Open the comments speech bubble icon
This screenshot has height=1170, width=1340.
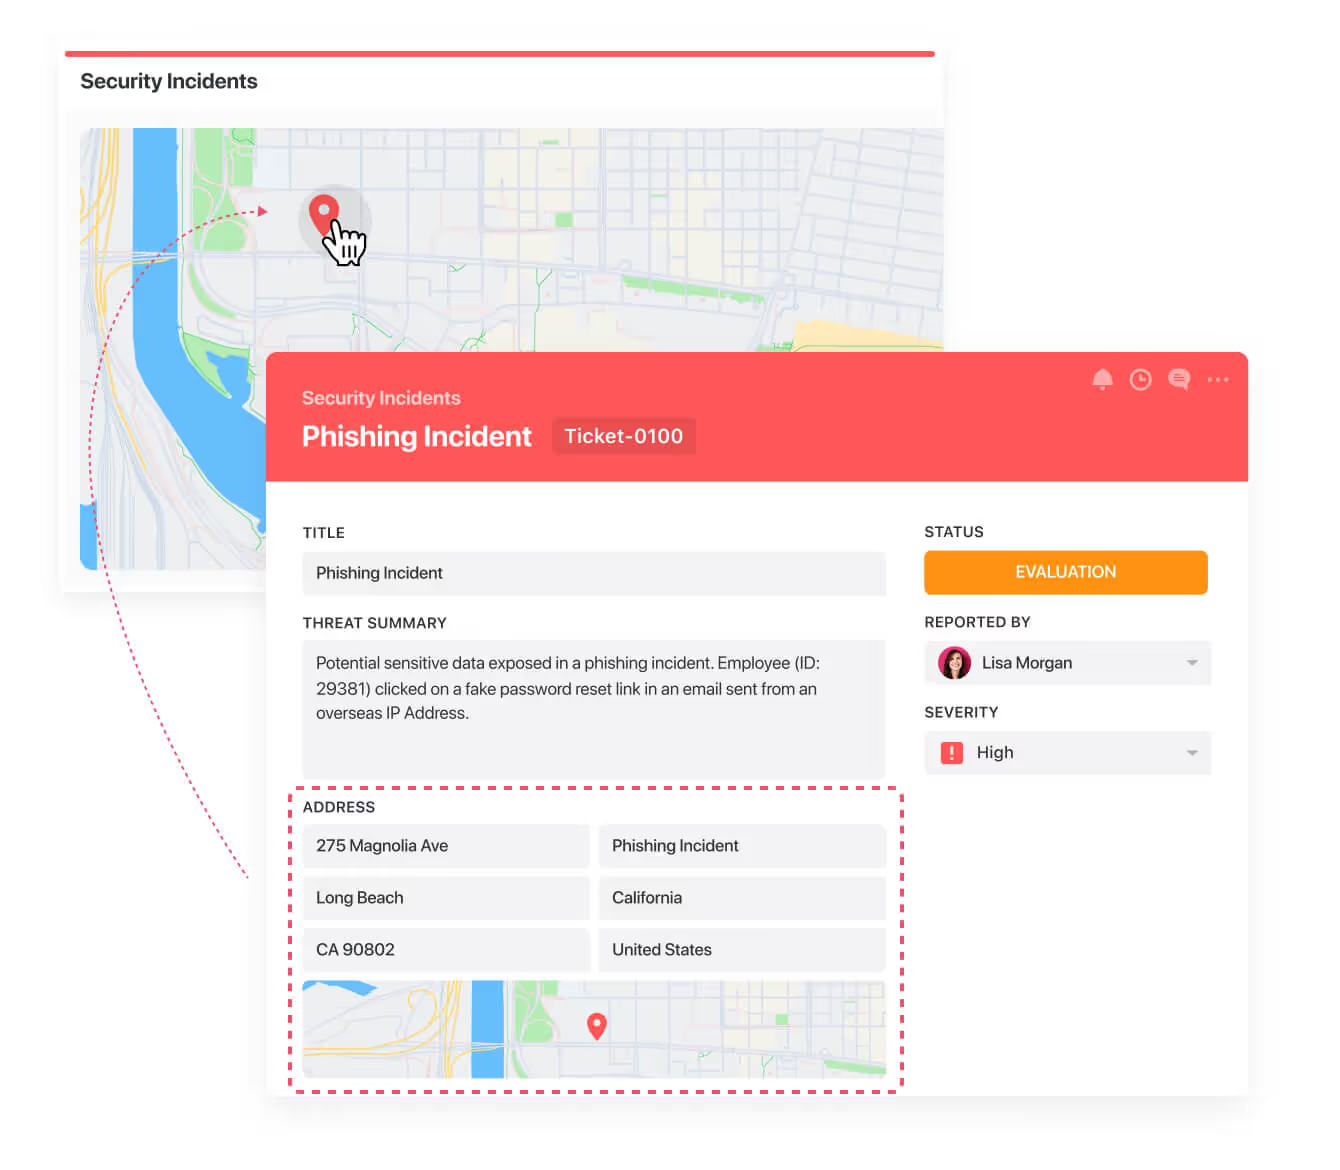[x=1179, y=379]
